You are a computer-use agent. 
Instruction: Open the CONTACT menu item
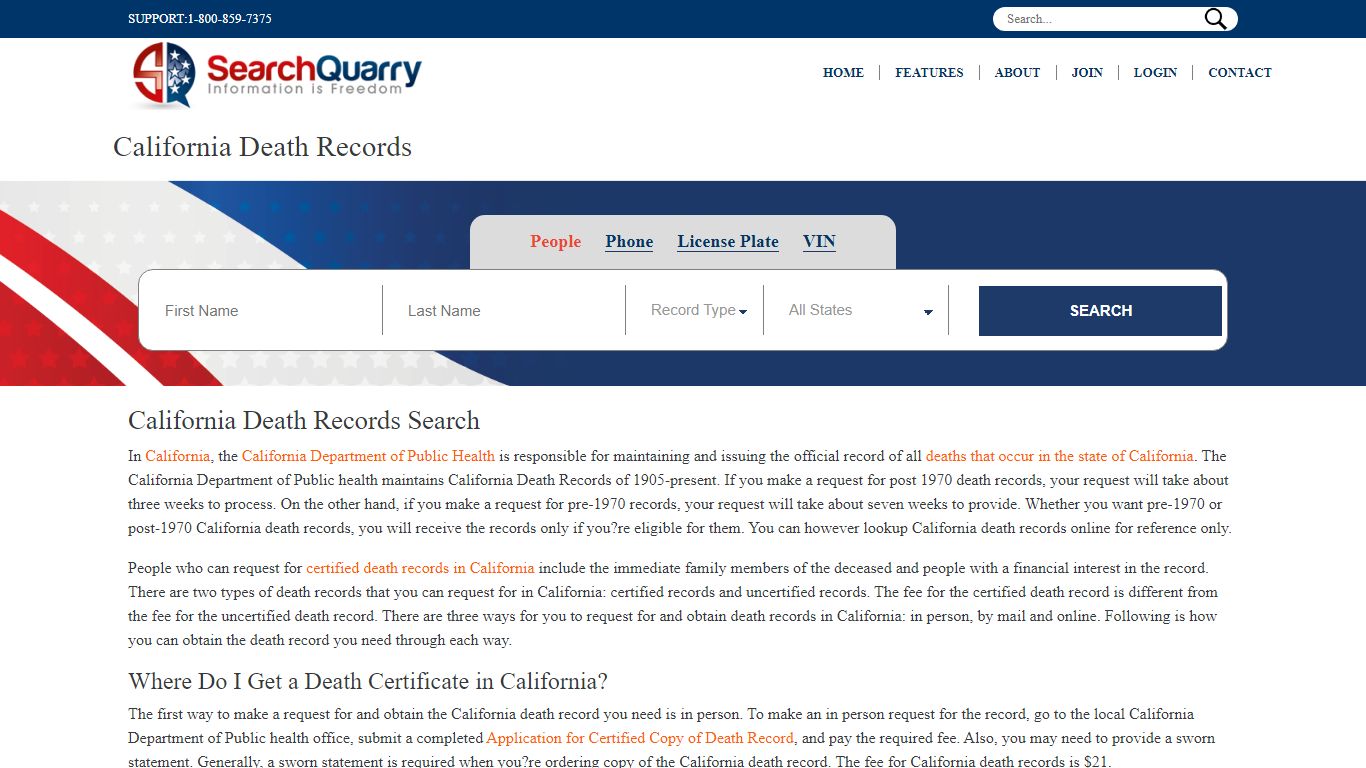point(1240,73)
